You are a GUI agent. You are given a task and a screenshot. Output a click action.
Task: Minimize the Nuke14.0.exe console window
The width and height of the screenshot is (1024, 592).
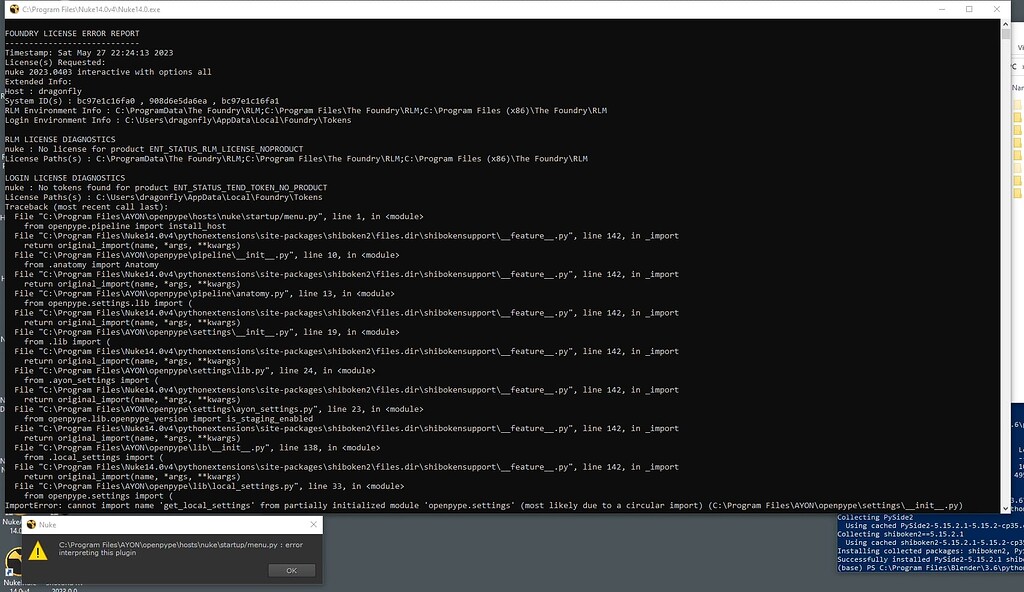[942, 9]
